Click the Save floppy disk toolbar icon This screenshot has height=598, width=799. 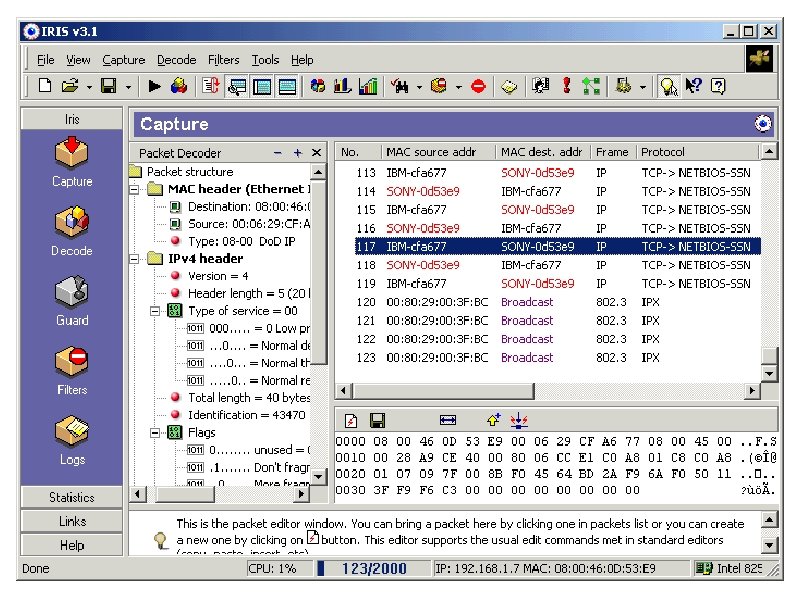click(x=109, y=86)
